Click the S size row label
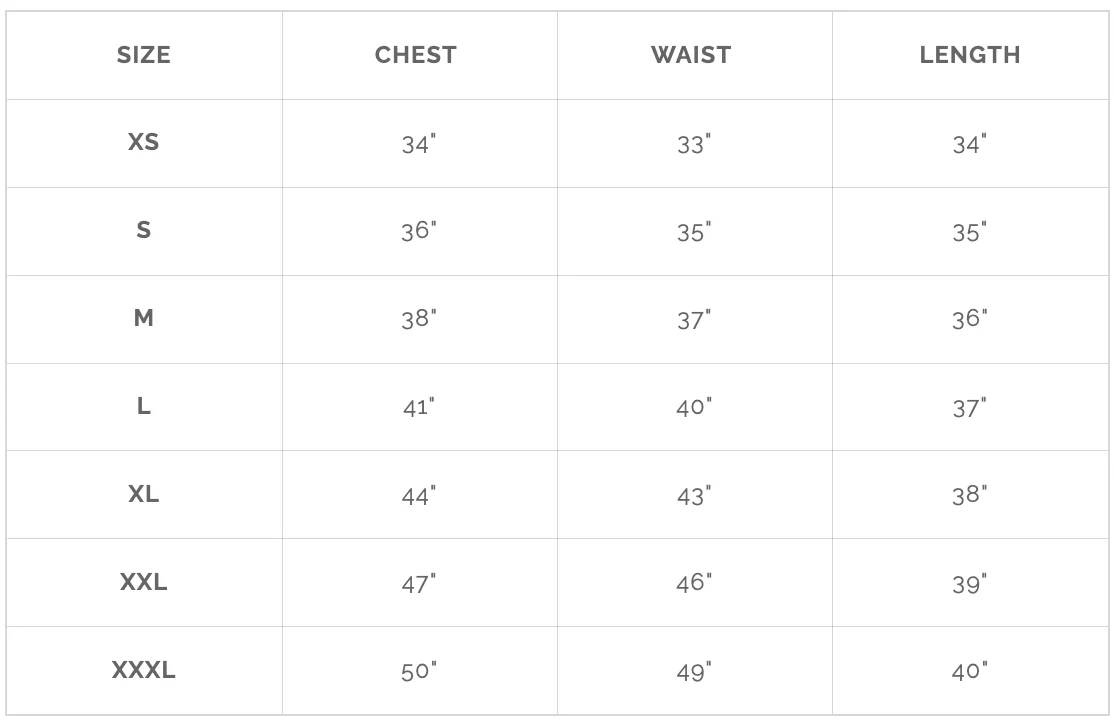The image size is (1114, 724). tap(144, 230)
